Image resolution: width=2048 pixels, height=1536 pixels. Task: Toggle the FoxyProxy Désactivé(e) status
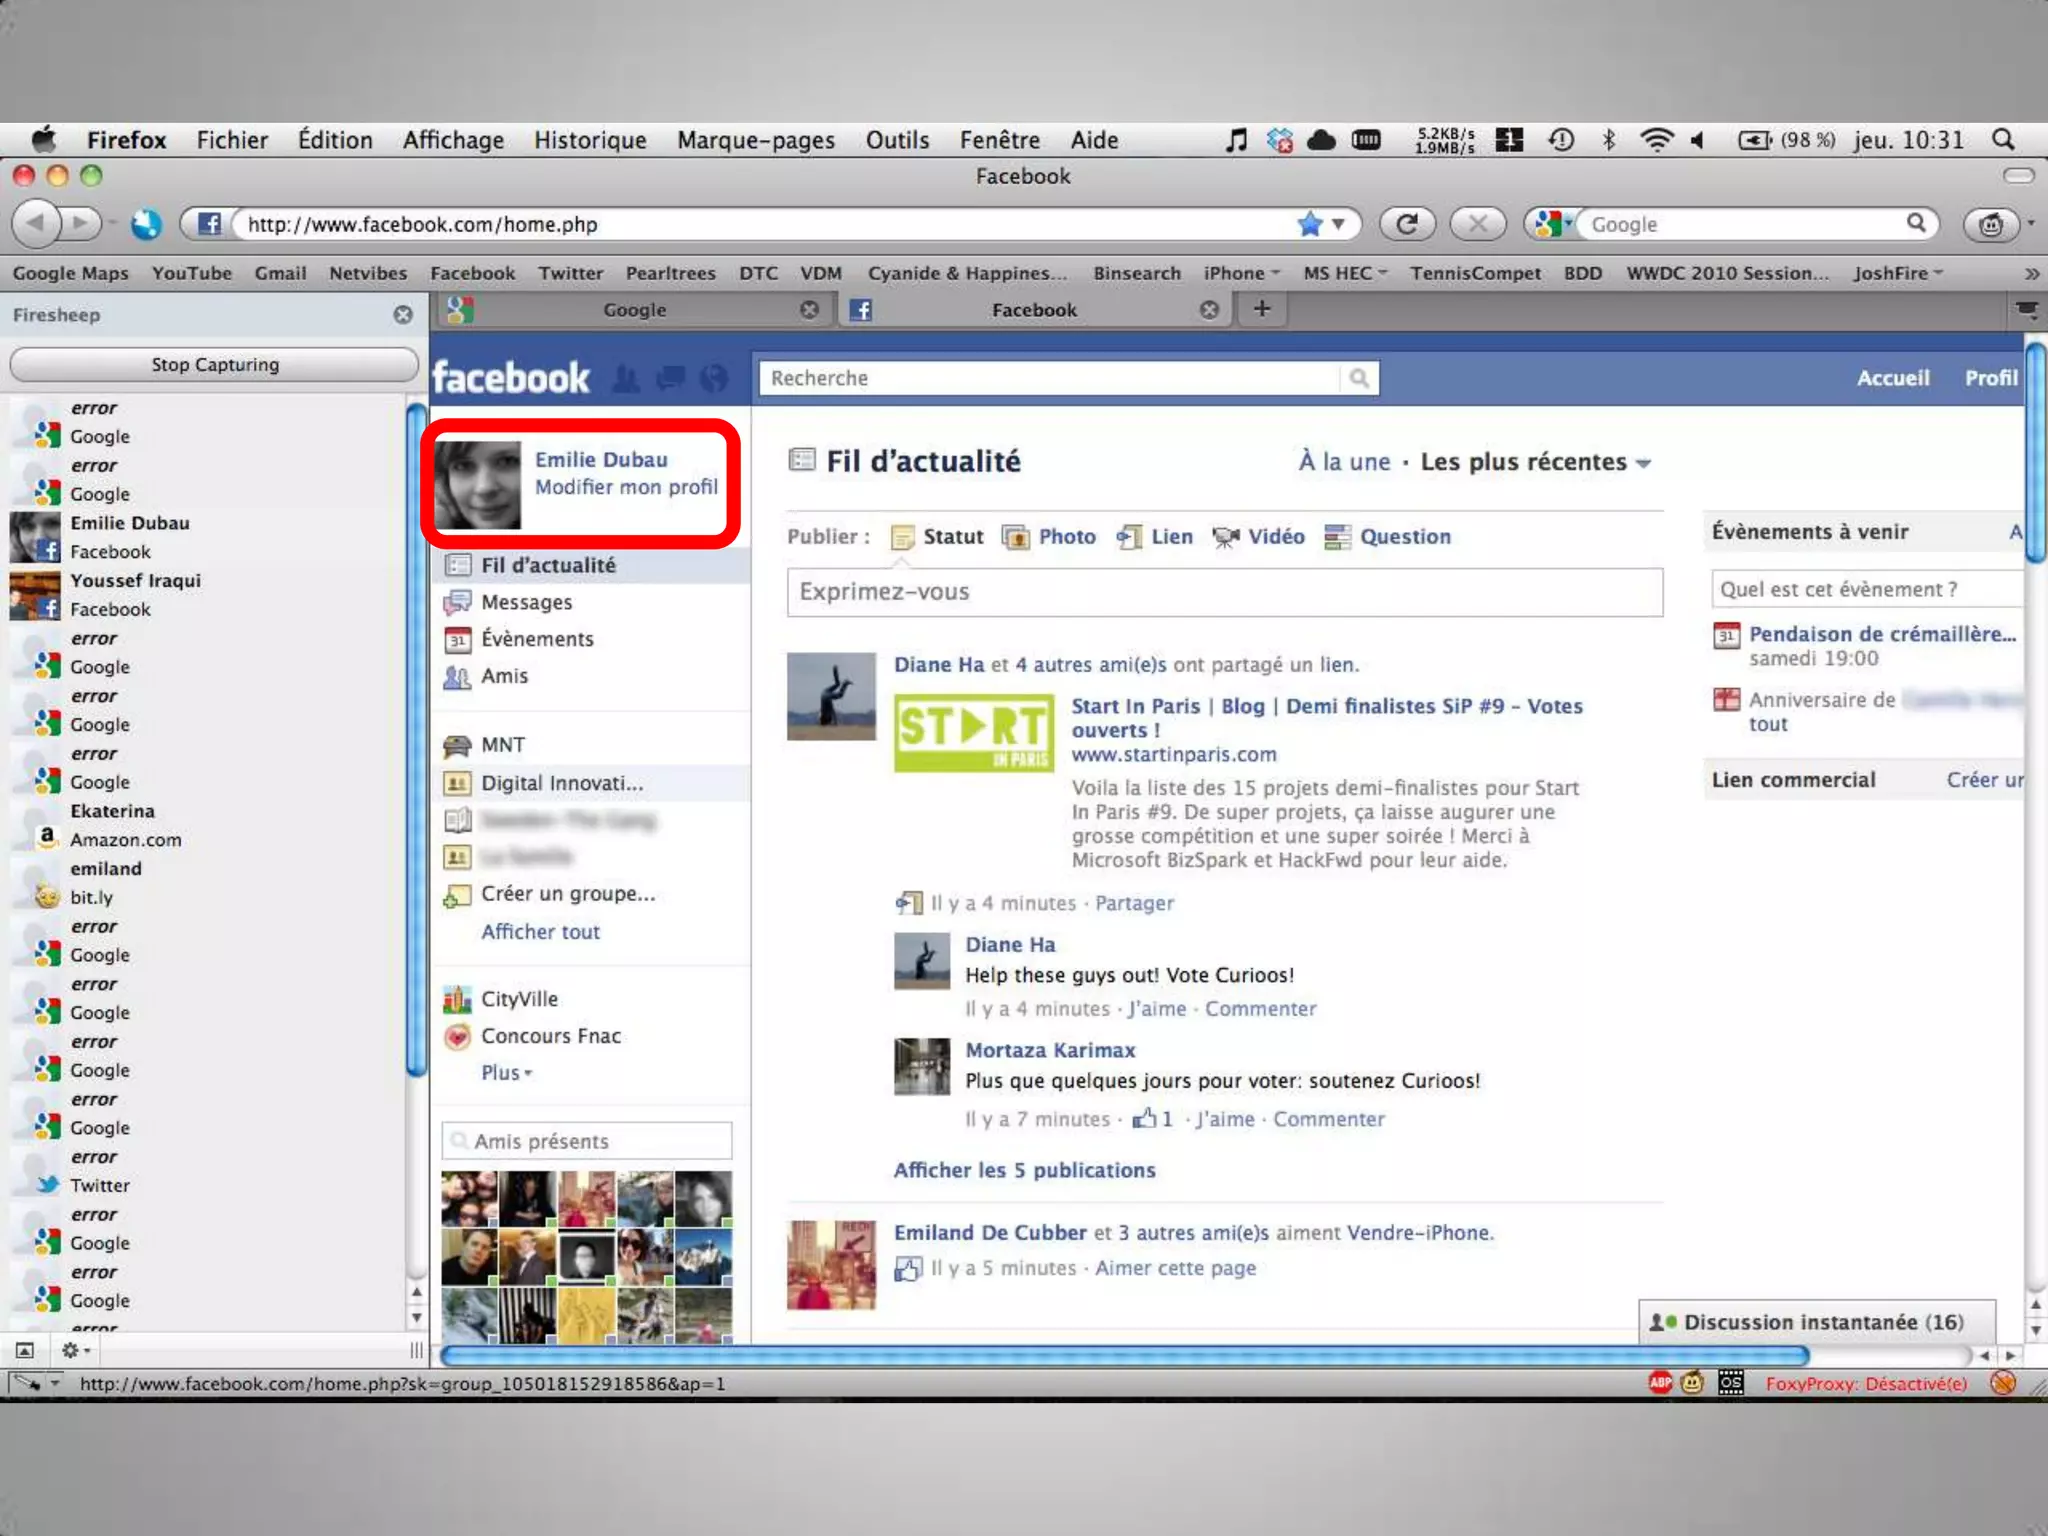pyautogui.click(x=1865, y=1384)
